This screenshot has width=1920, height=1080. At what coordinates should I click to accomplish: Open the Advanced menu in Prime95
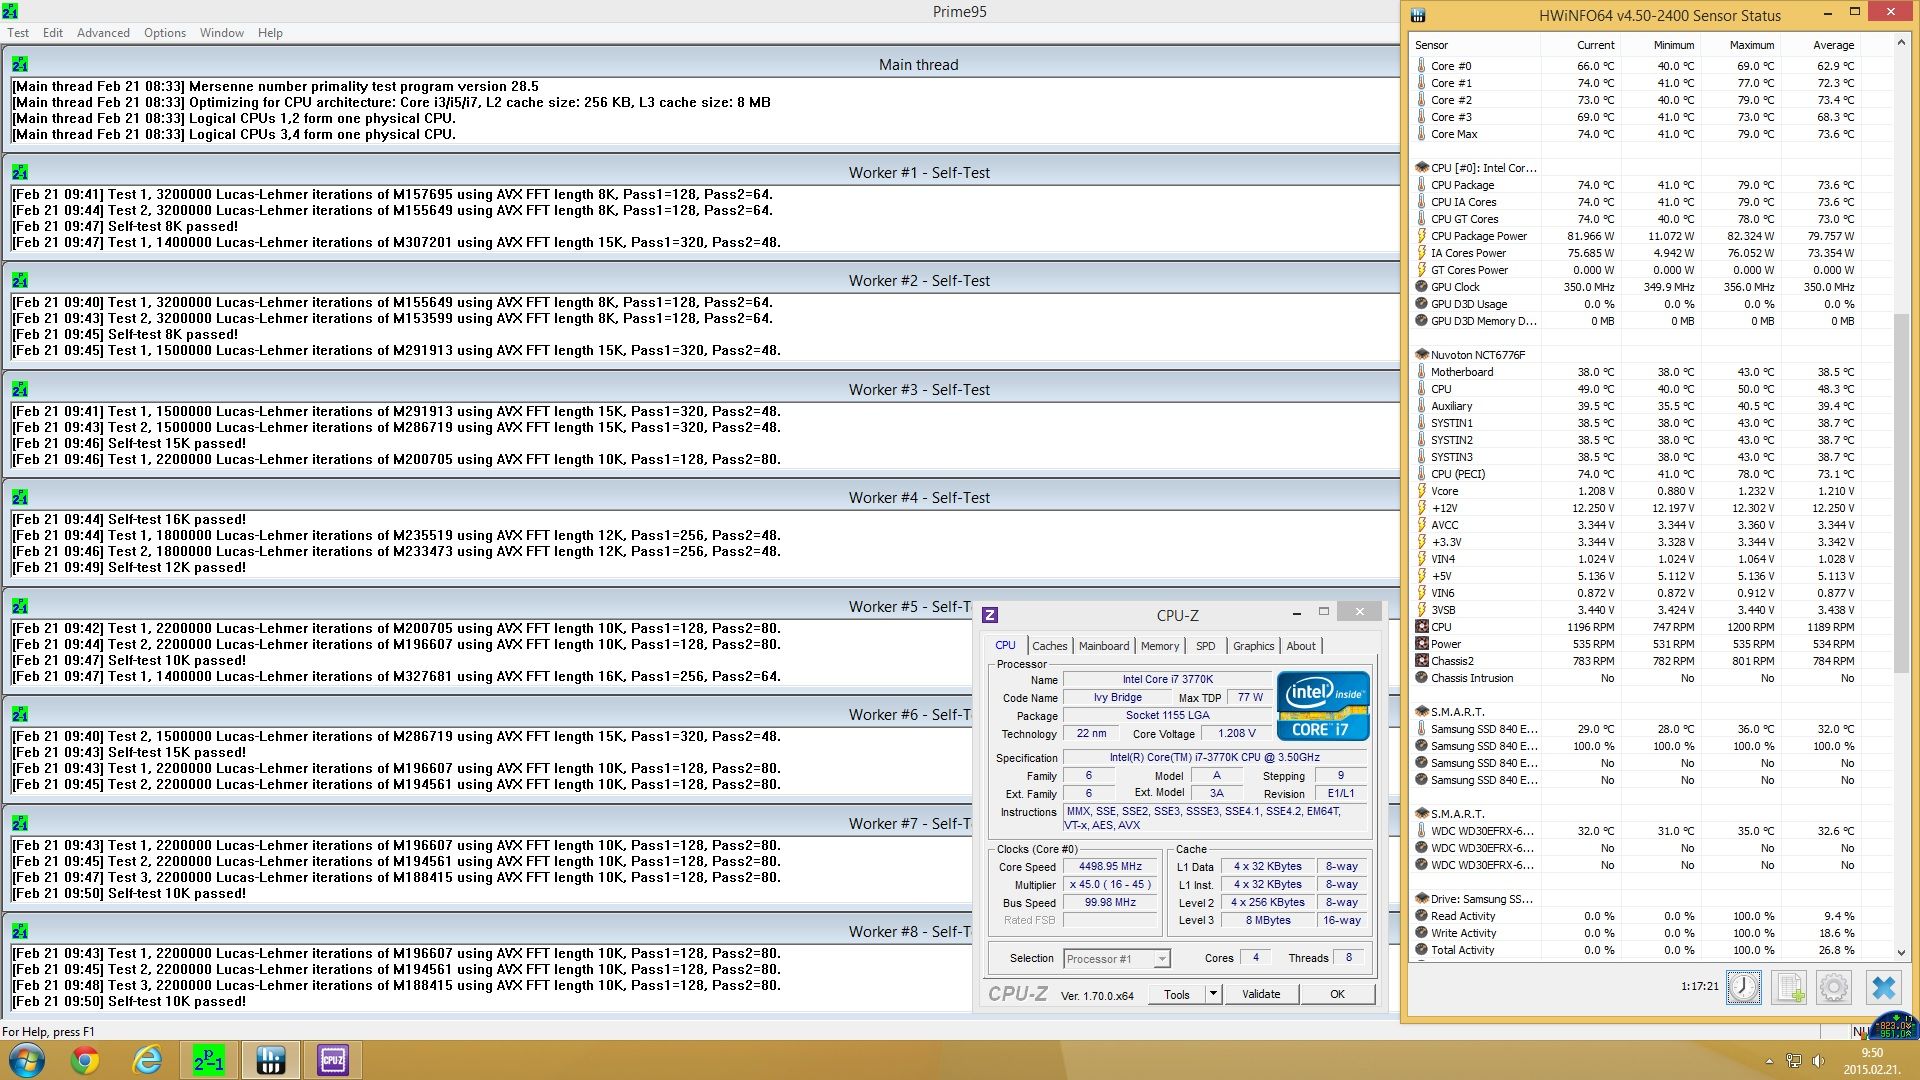[103, 33]
